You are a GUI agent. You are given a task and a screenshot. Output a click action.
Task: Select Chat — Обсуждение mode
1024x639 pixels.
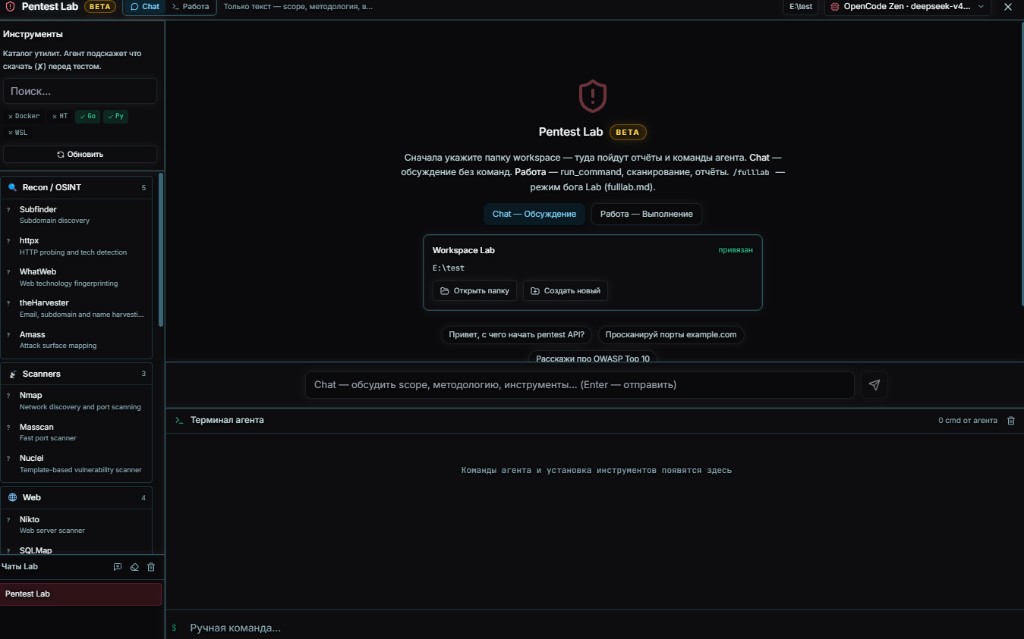coord(534,214)
